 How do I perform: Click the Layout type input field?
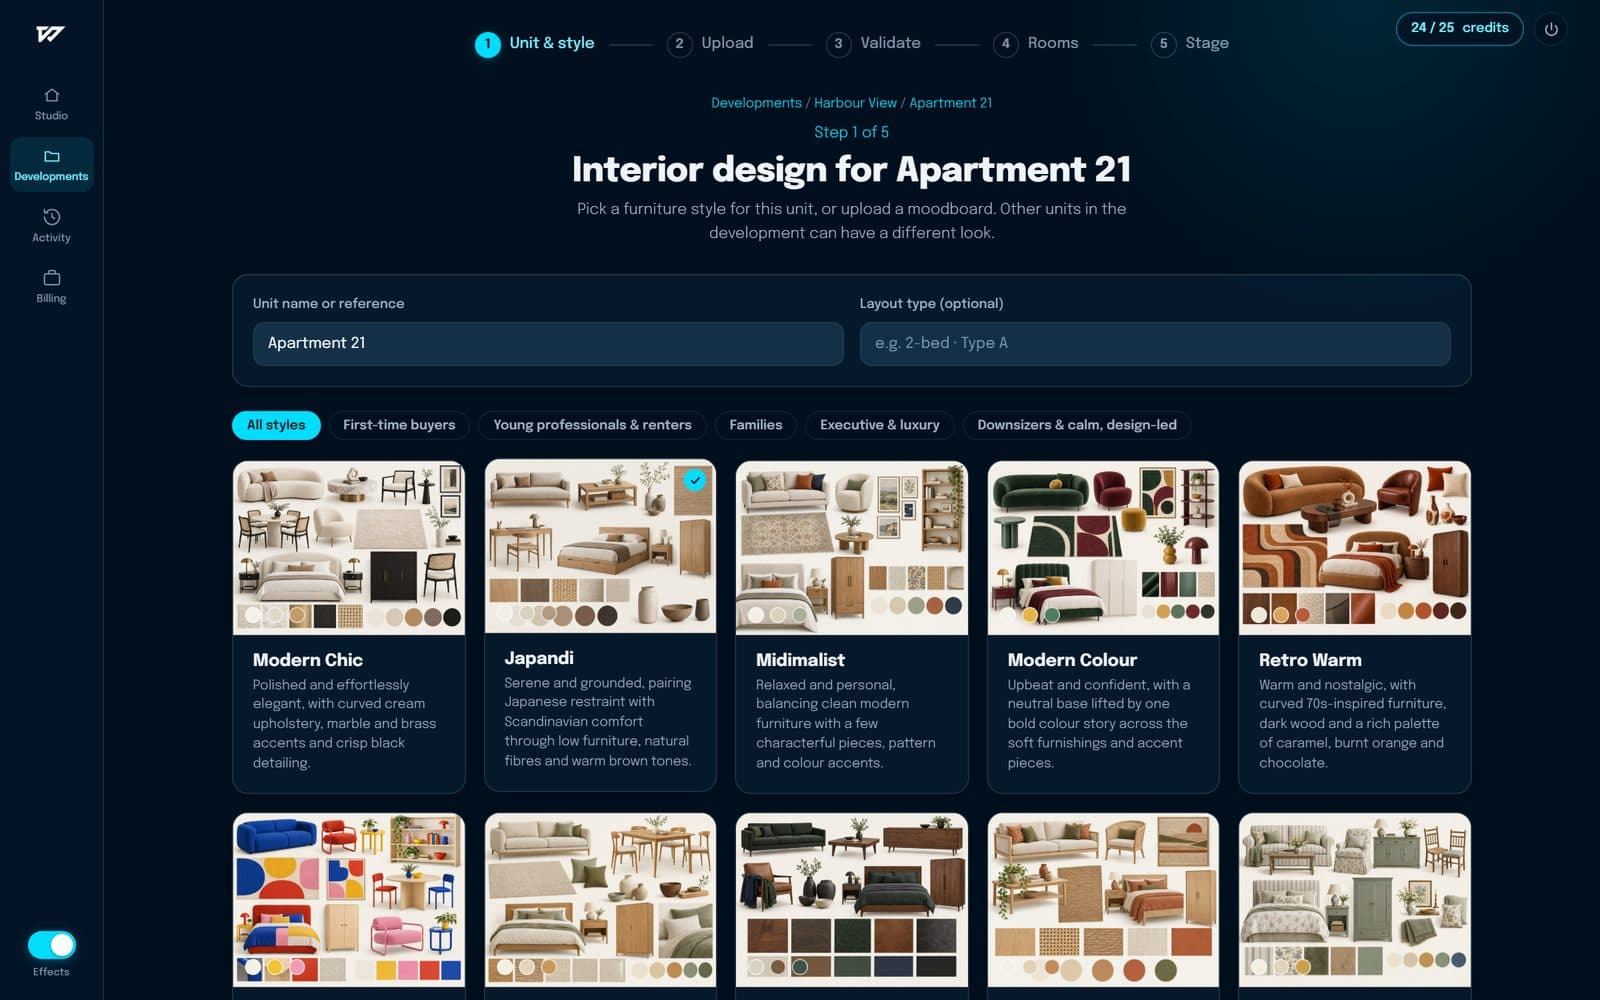click(x=1155, y=343)
